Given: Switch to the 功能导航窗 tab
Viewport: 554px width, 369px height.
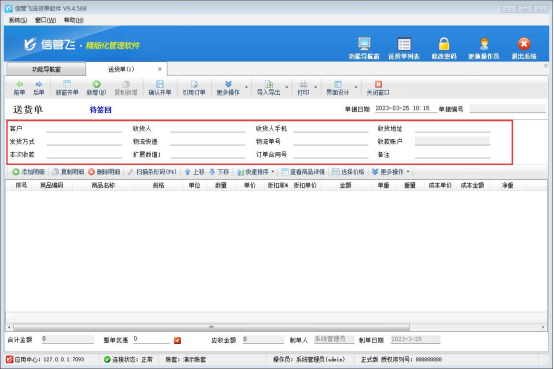Looking at the screenshot, I should tap(46, 69).
